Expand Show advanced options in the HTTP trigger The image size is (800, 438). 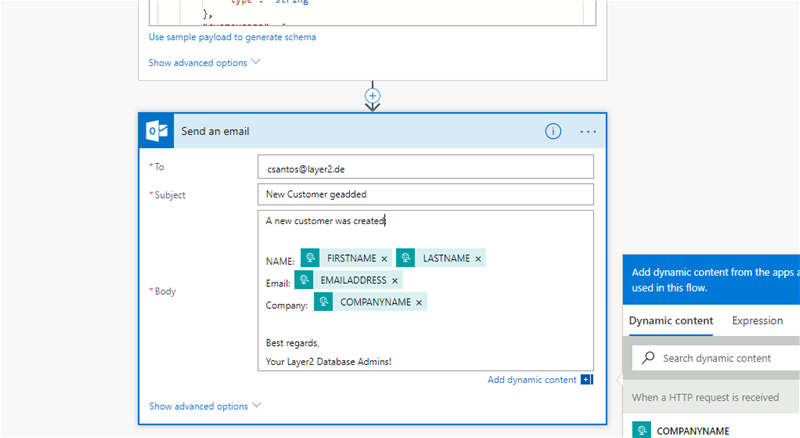coord(204,62)
